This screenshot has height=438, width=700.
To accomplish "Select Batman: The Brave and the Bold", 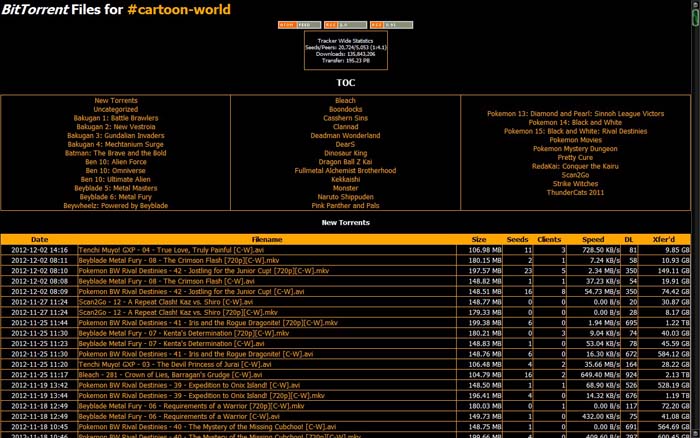I will [116, 153].
